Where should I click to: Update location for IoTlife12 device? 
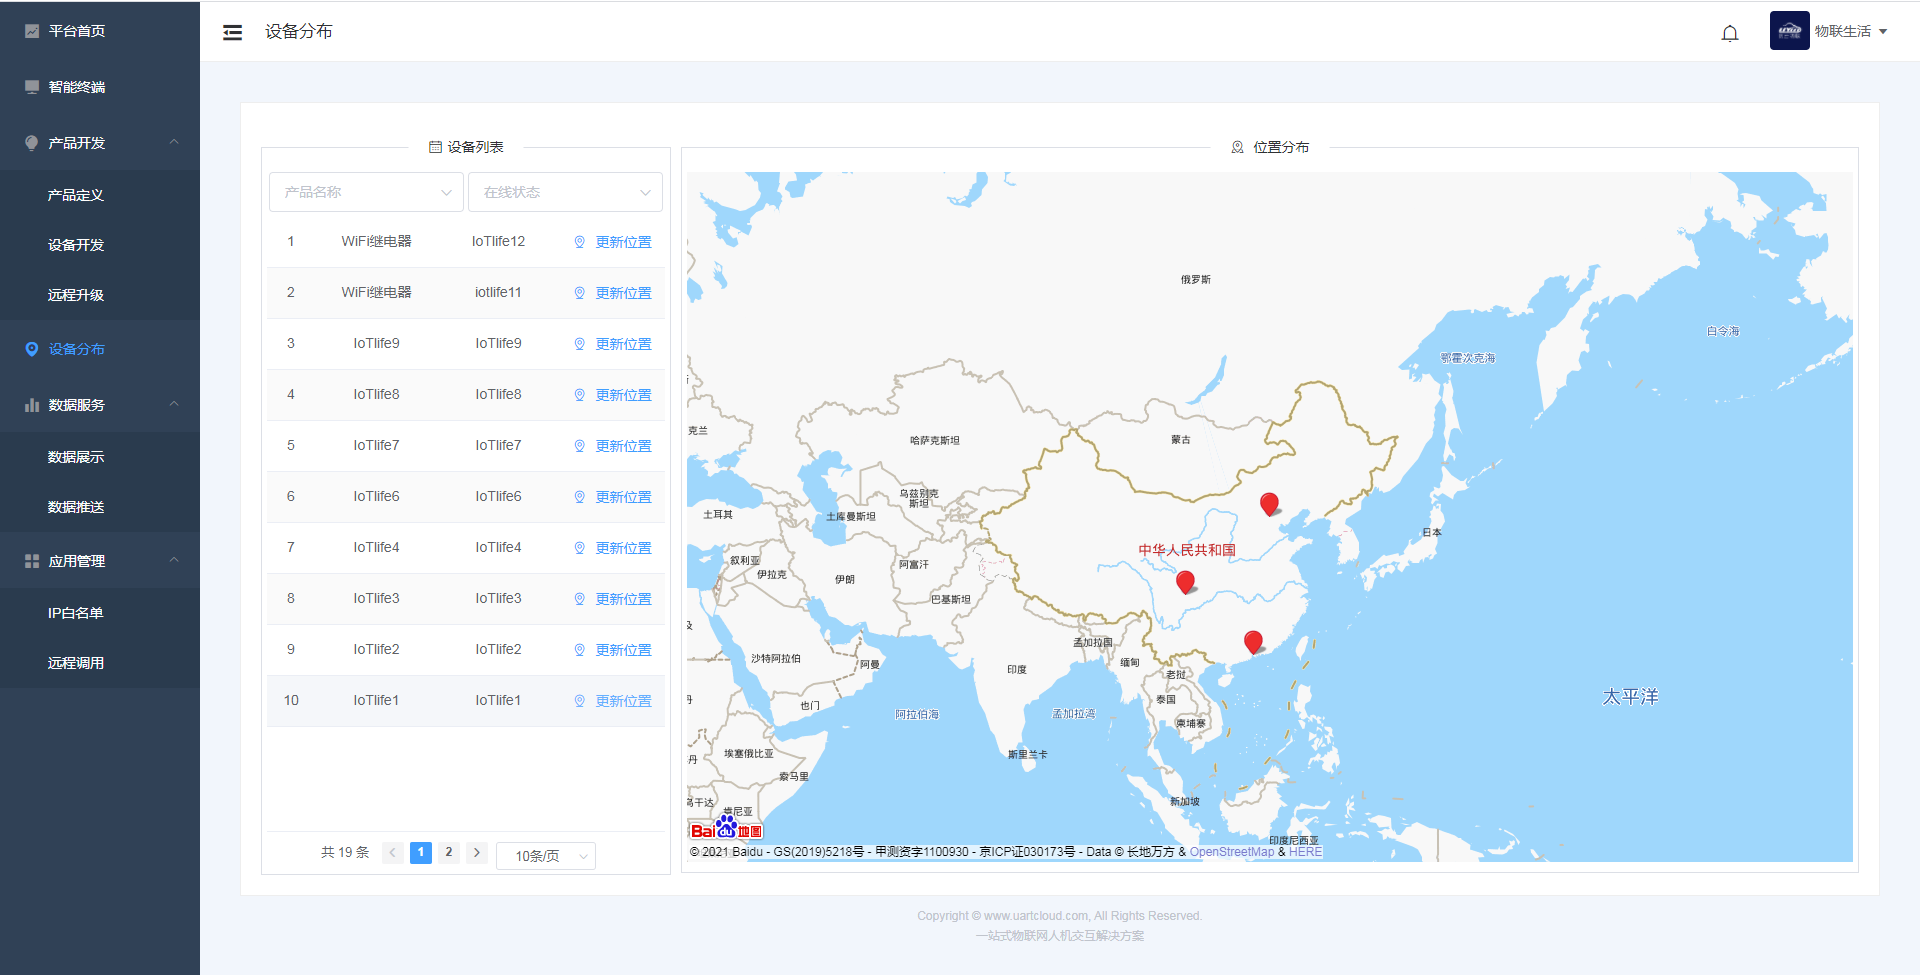click(613, 242)
